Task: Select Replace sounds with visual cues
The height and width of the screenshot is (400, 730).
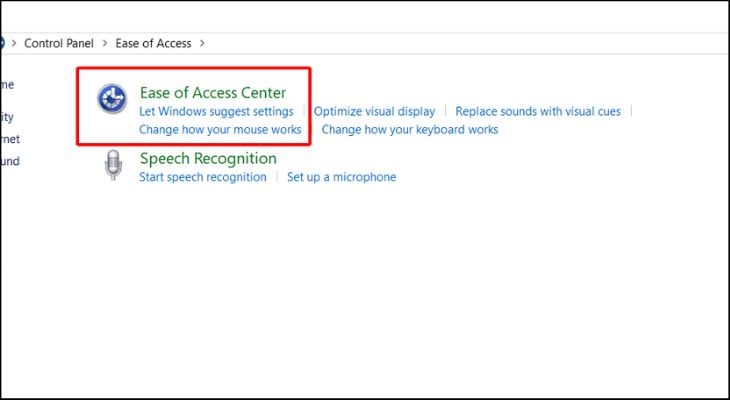Action: tap(538, 112)
